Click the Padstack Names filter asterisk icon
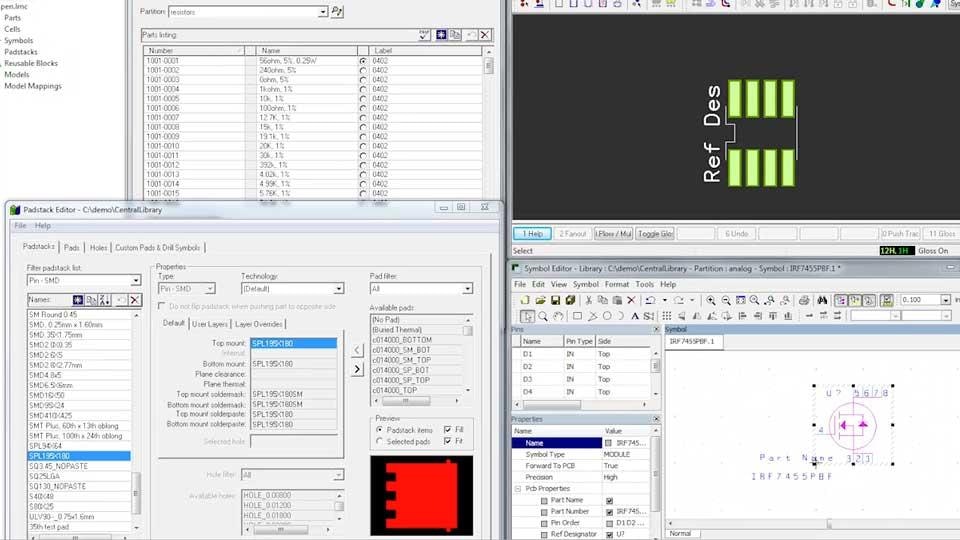960x540 pixels. point(78,299)
